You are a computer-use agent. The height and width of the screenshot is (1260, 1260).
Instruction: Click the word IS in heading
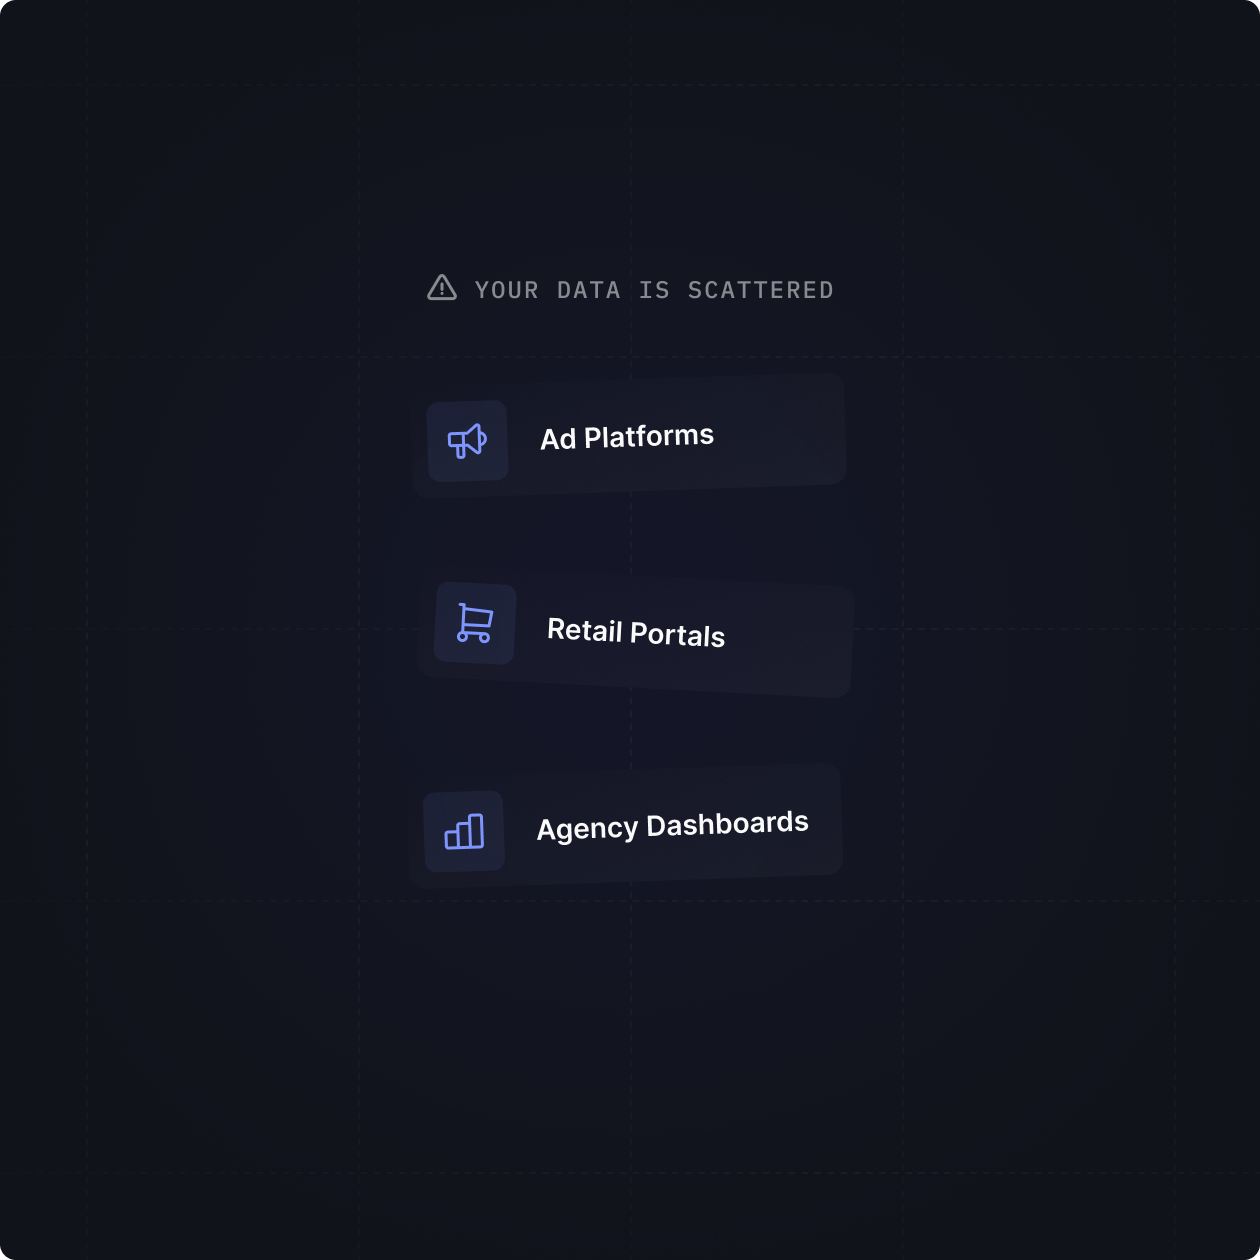click(x=654, y=290)
